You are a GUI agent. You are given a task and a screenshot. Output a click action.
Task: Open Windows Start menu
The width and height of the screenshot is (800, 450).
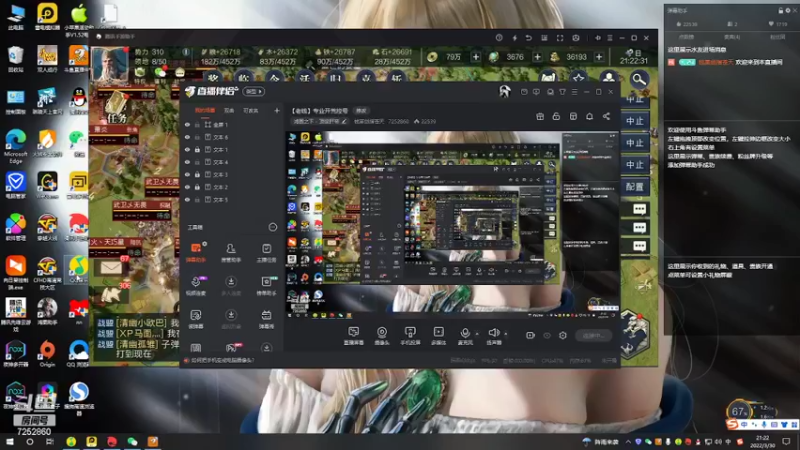(x=9, y=441)
